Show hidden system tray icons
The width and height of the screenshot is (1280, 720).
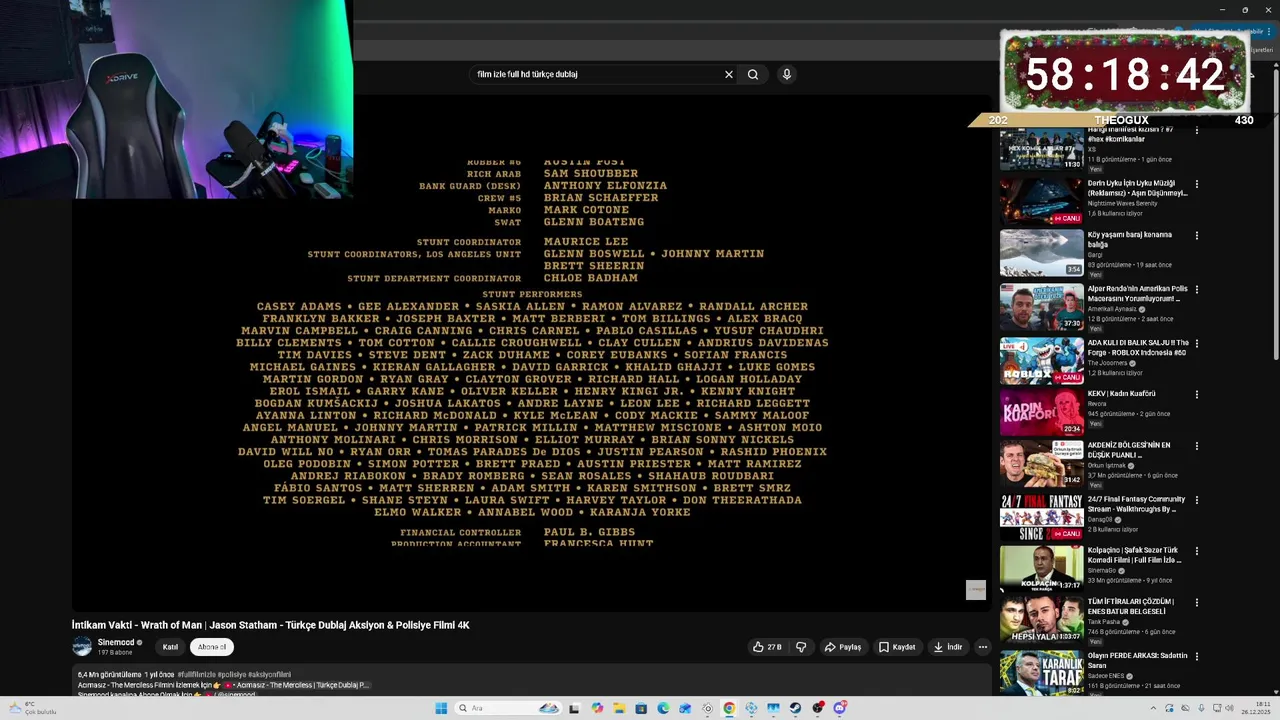(x=1153, y=708)
